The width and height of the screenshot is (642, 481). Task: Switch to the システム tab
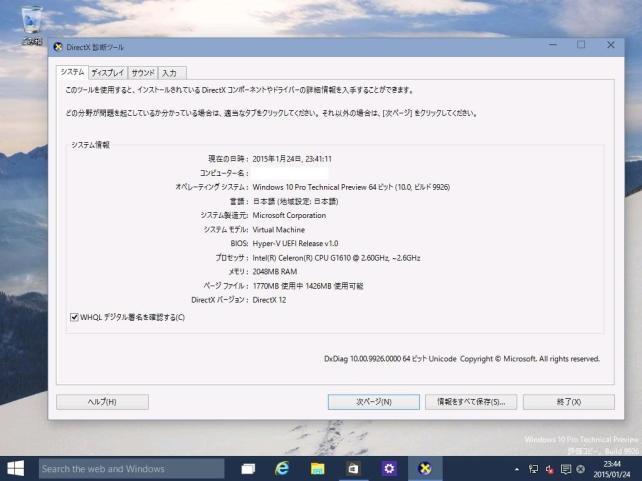point(72,72)
